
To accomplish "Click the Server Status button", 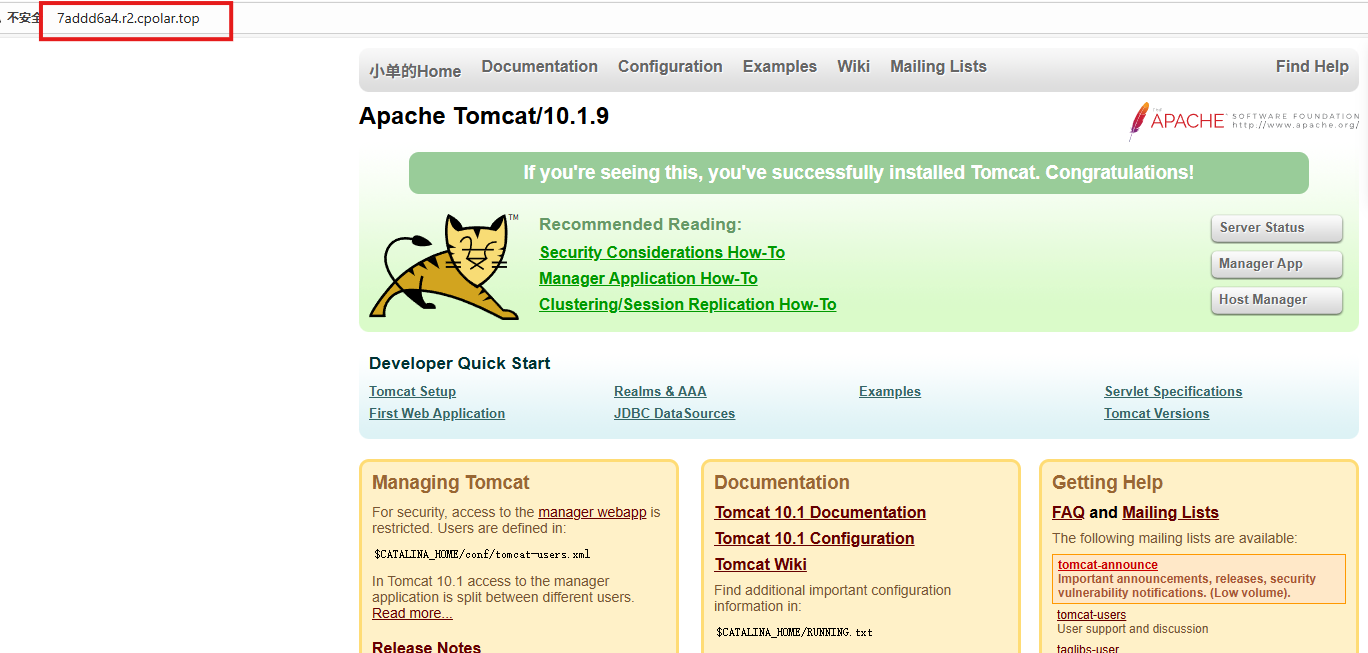I will pyautogui.click(x=1276, y=228).
